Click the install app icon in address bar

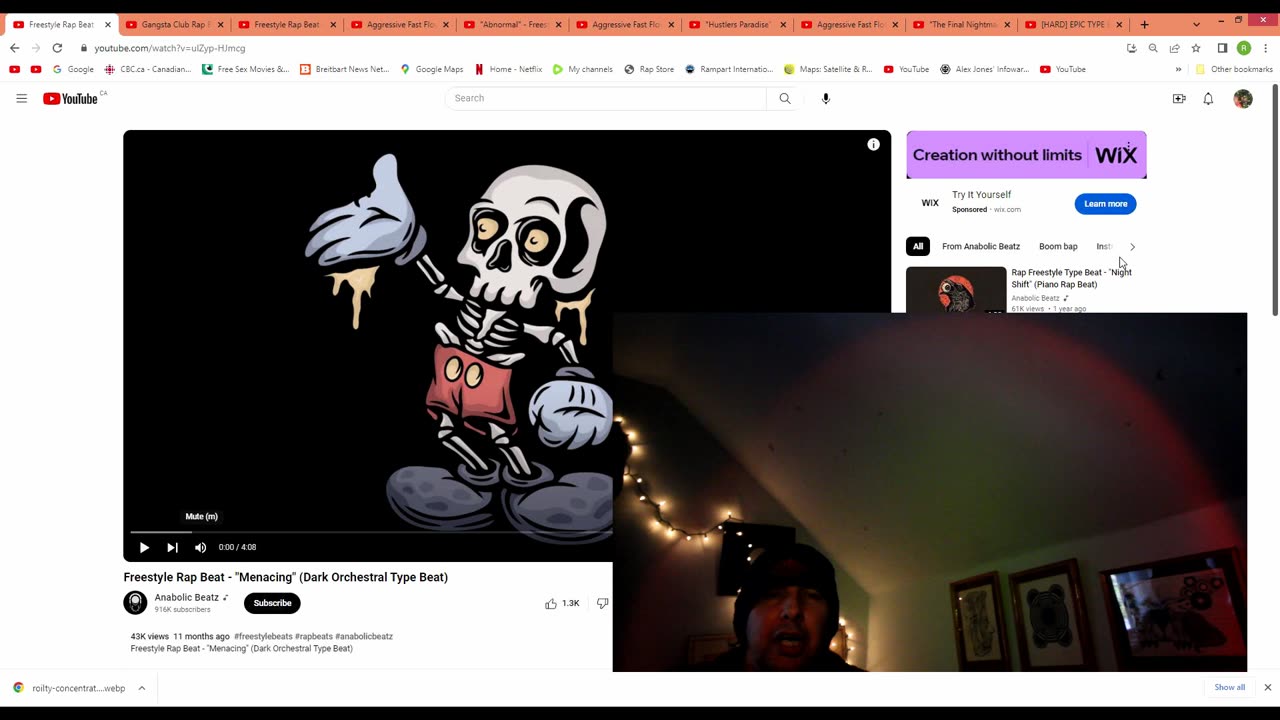coord(1131,48)
